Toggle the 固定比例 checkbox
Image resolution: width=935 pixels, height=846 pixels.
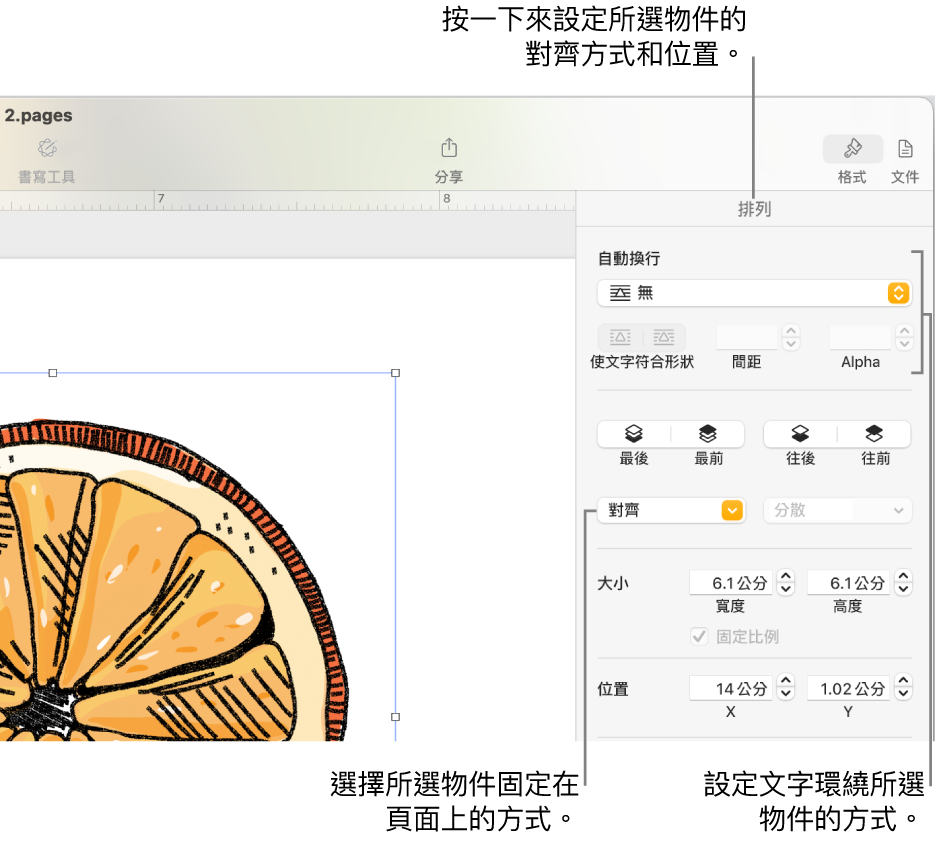pyautogui.click(x=699, y=637)
